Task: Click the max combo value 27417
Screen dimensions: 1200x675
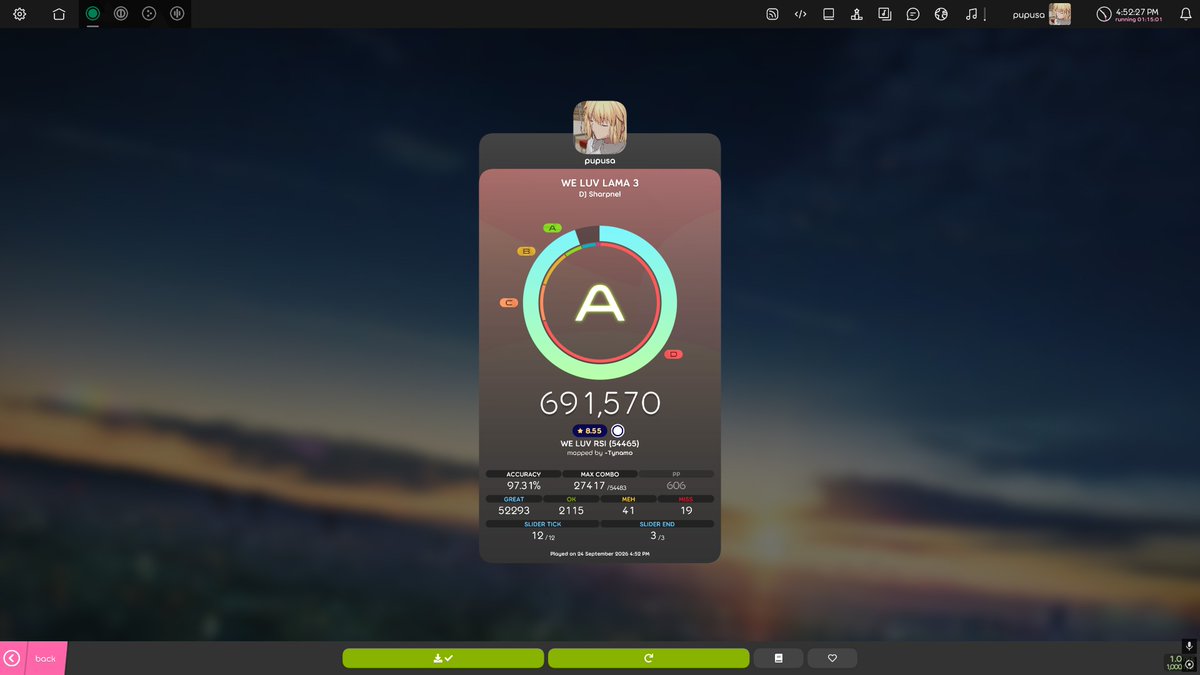Action: (590, 485)
